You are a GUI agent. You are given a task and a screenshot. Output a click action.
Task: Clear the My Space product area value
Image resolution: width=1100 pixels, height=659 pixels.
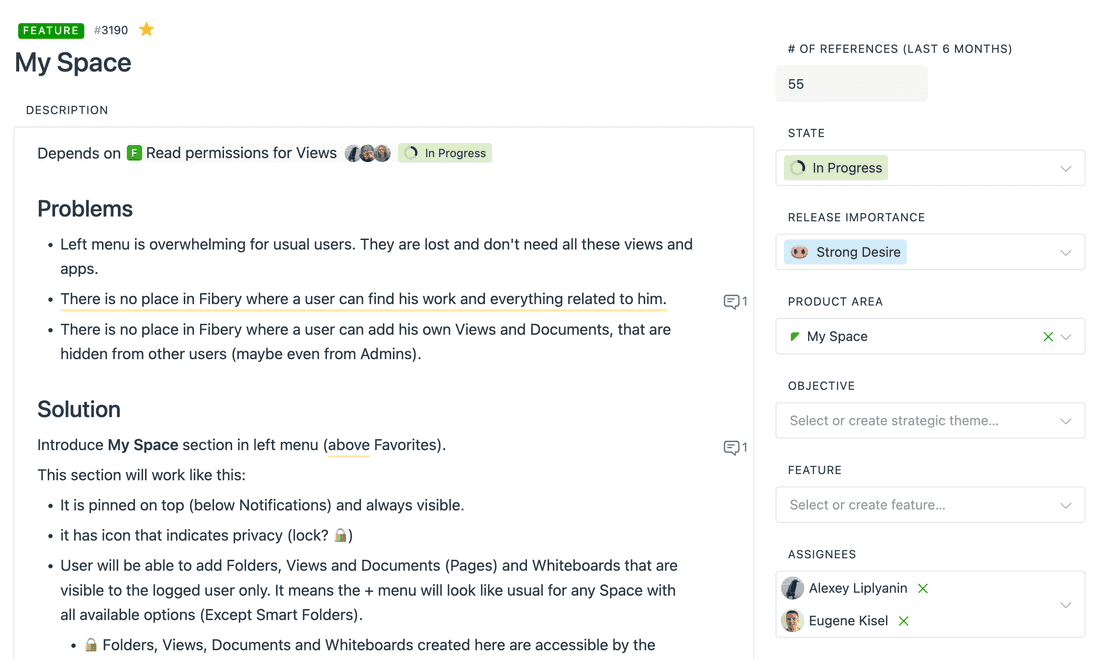(x=1048, y=337)
